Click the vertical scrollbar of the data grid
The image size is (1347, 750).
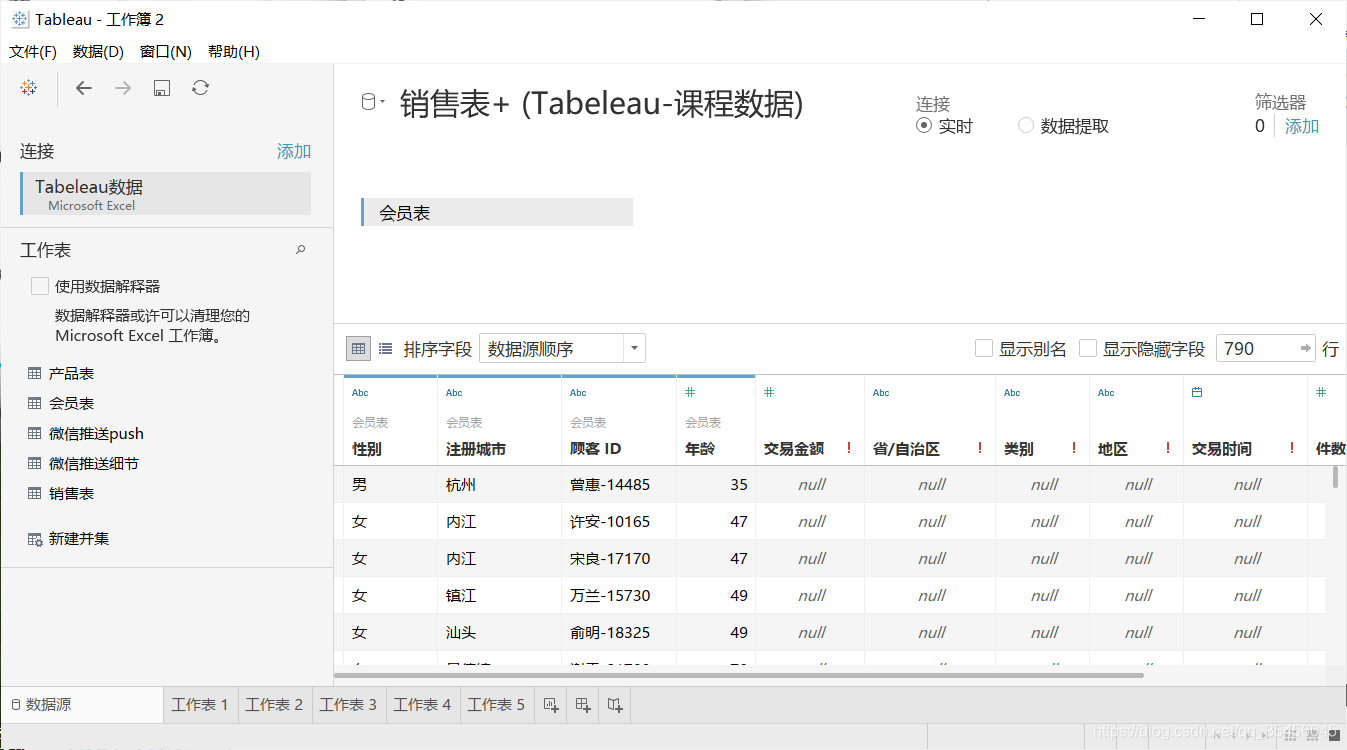[x=1336, y=478]
